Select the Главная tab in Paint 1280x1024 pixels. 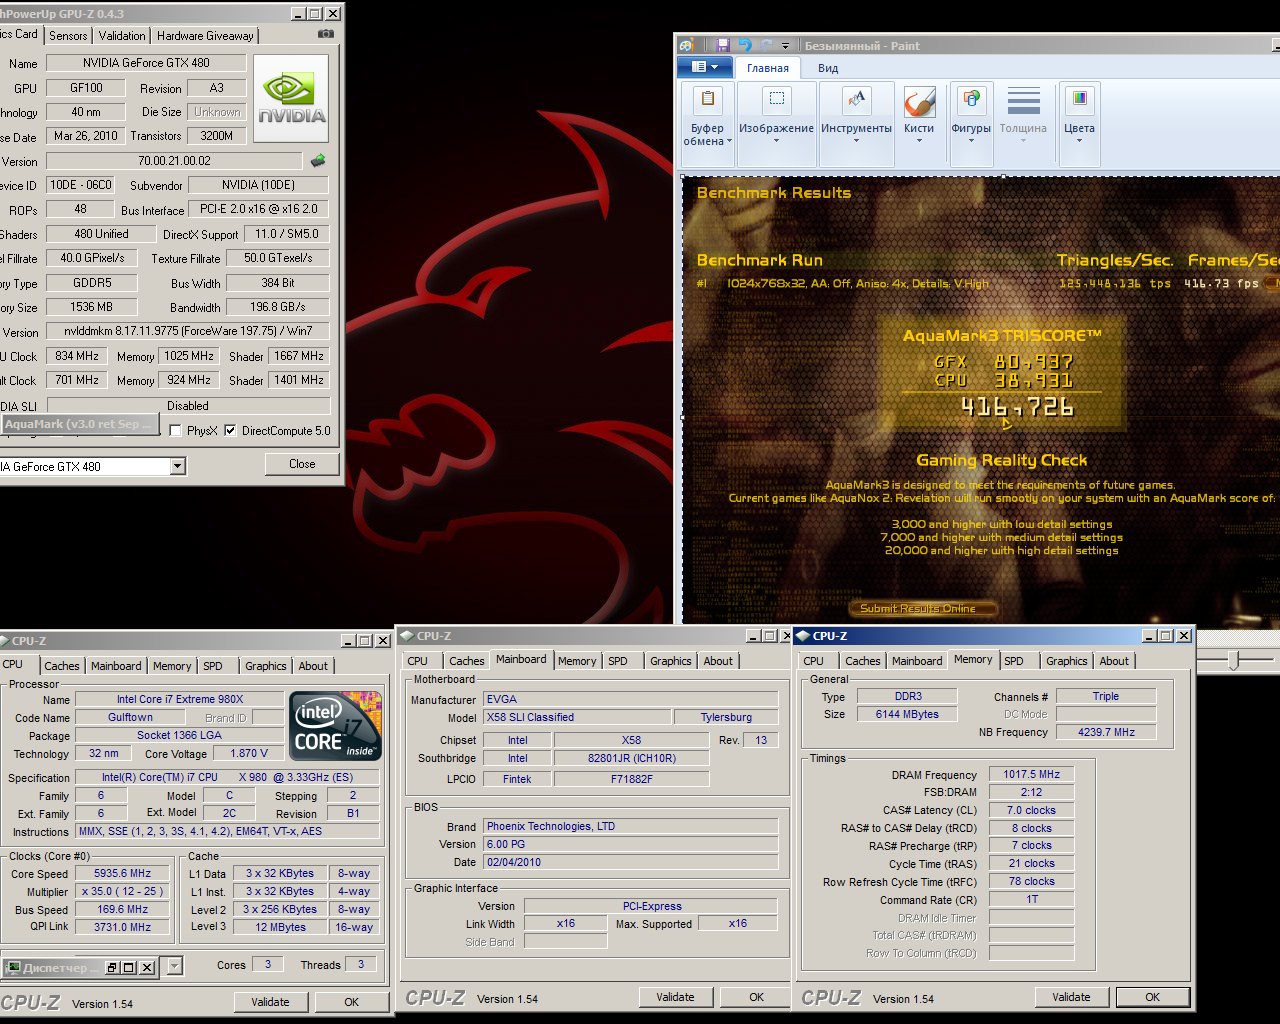768,68
